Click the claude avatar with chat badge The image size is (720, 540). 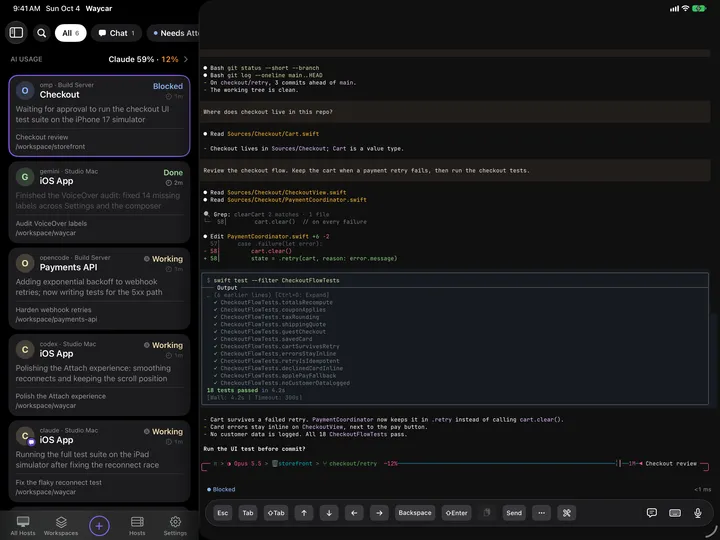pos(25,436)
